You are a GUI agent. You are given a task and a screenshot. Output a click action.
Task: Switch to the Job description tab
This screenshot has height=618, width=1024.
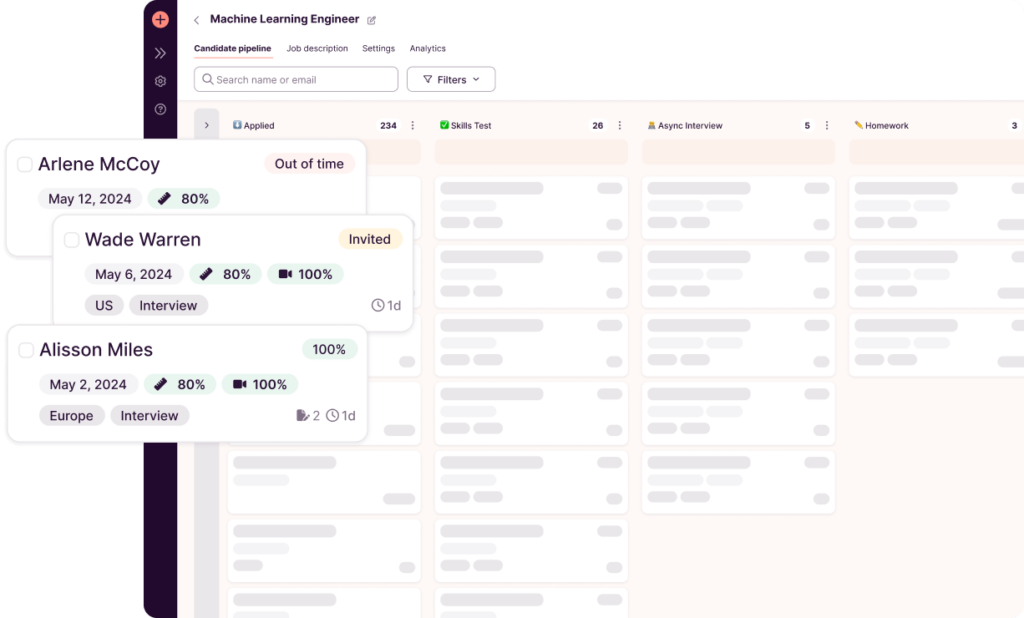pyautogui.click(x=317, y=48)
